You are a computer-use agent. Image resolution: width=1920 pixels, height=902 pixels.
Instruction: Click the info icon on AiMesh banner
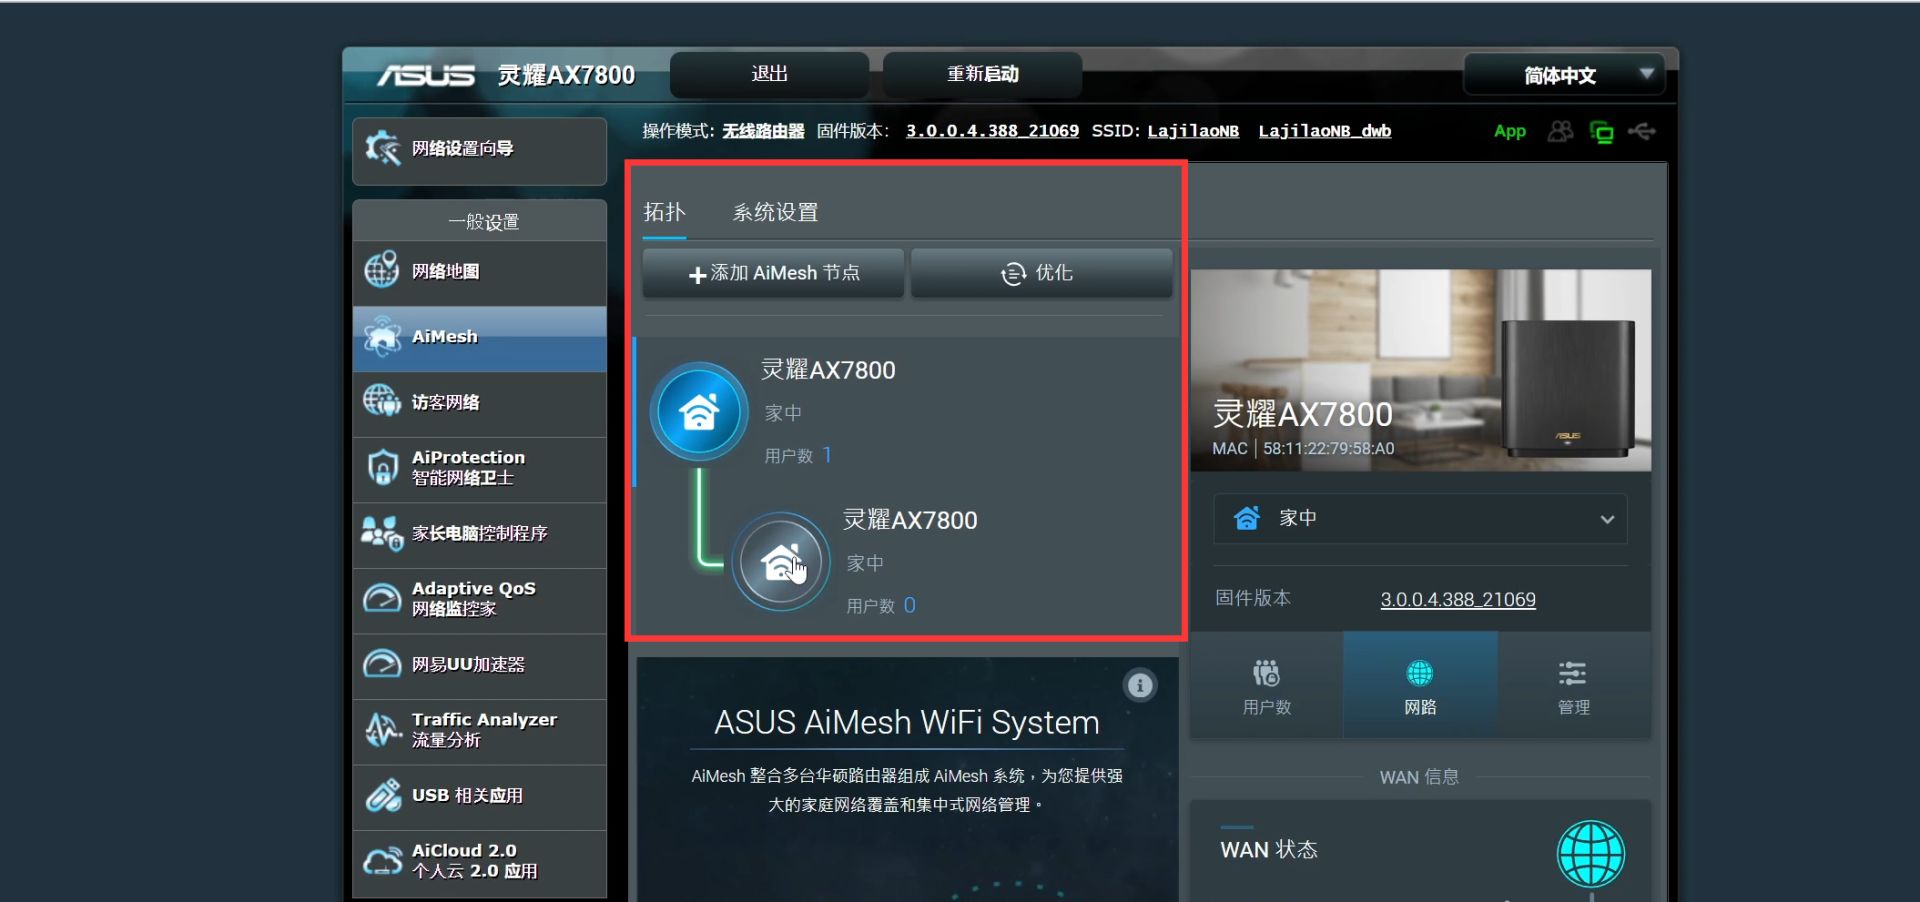[1140, 685]
